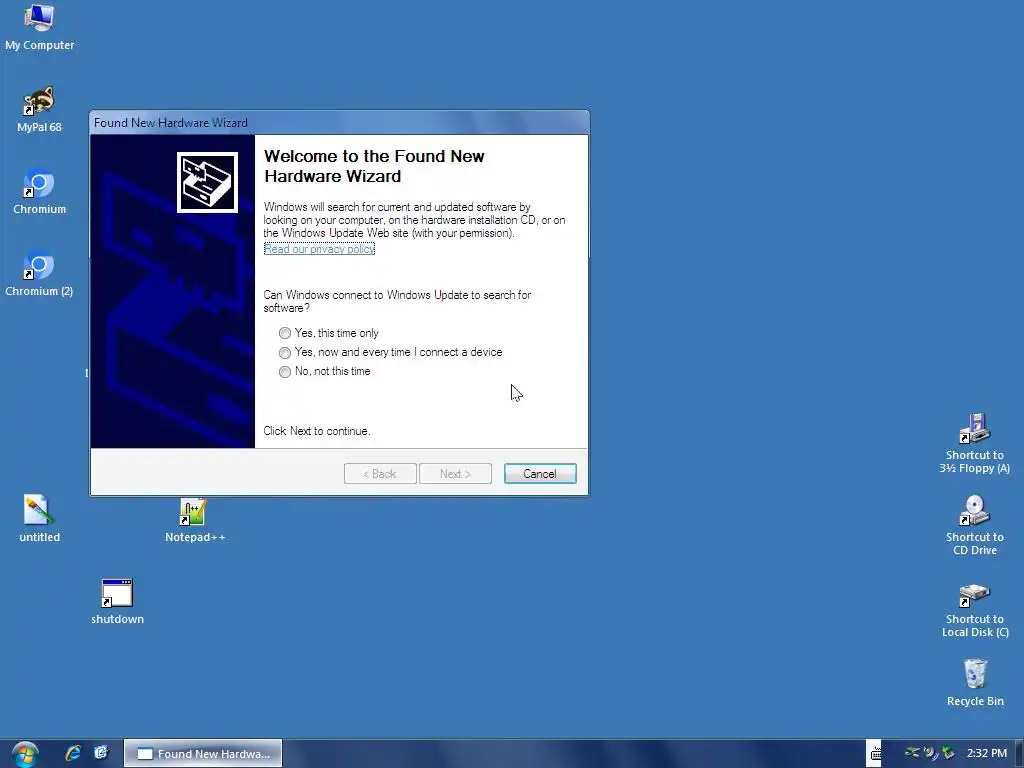Select the My Computer desktop icon

(39, 27)
